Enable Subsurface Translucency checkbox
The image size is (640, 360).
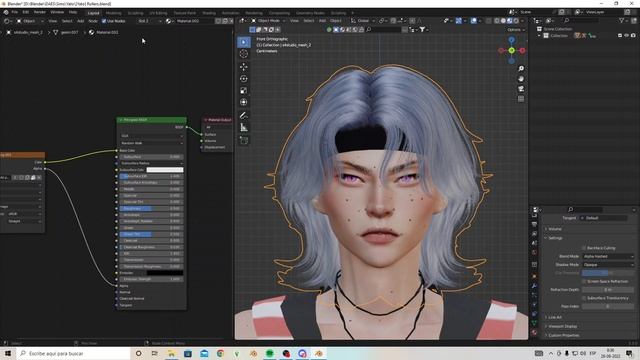click(584, 298)
